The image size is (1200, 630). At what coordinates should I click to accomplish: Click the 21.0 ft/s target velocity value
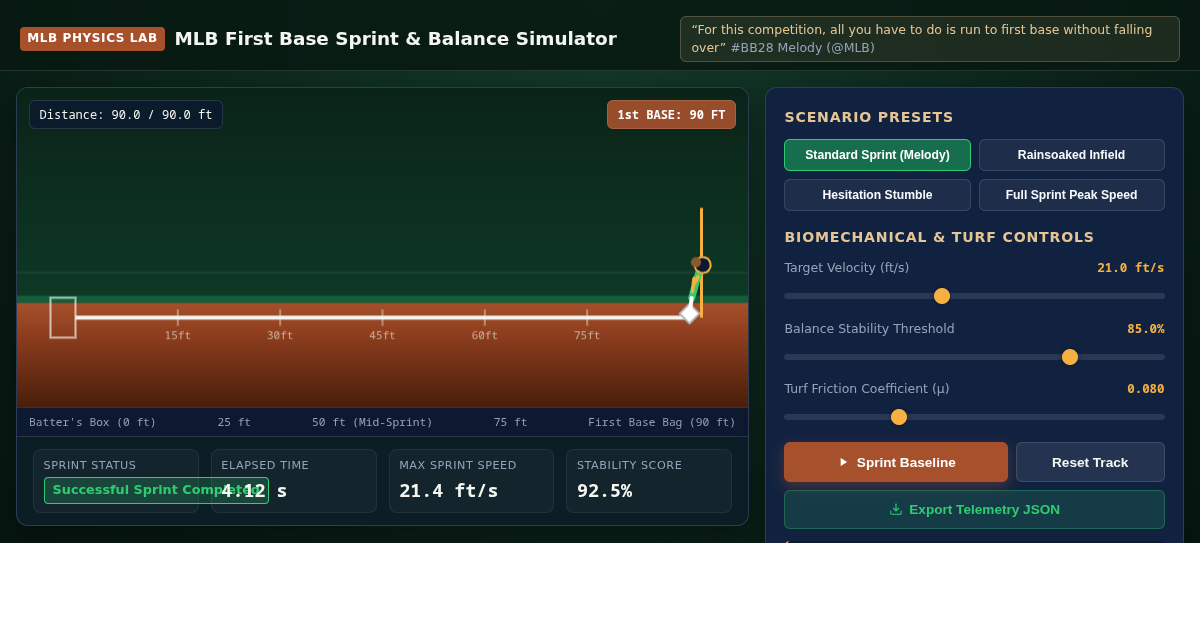pos(1131,268)
